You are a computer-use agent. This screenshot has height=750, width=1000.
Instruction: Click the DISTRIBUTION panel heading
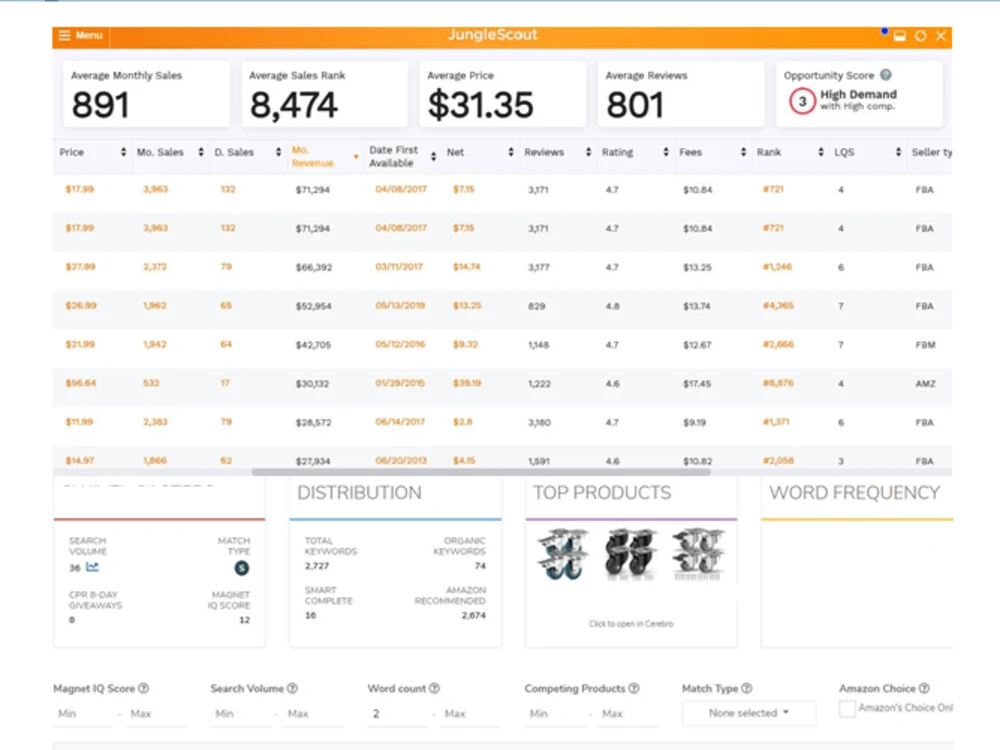pos(359,493)
